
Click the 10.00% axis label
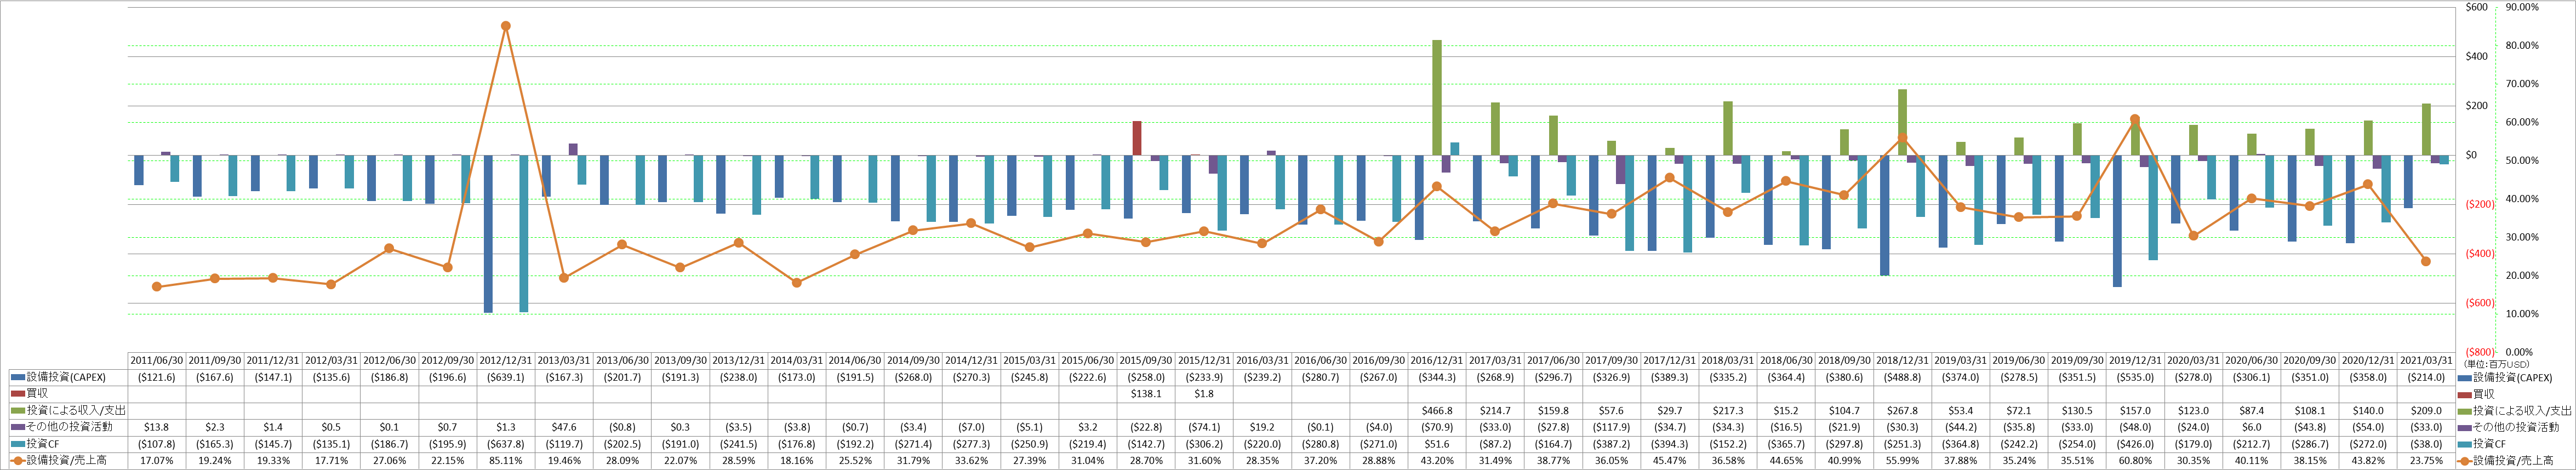[x=2522, y=314]
